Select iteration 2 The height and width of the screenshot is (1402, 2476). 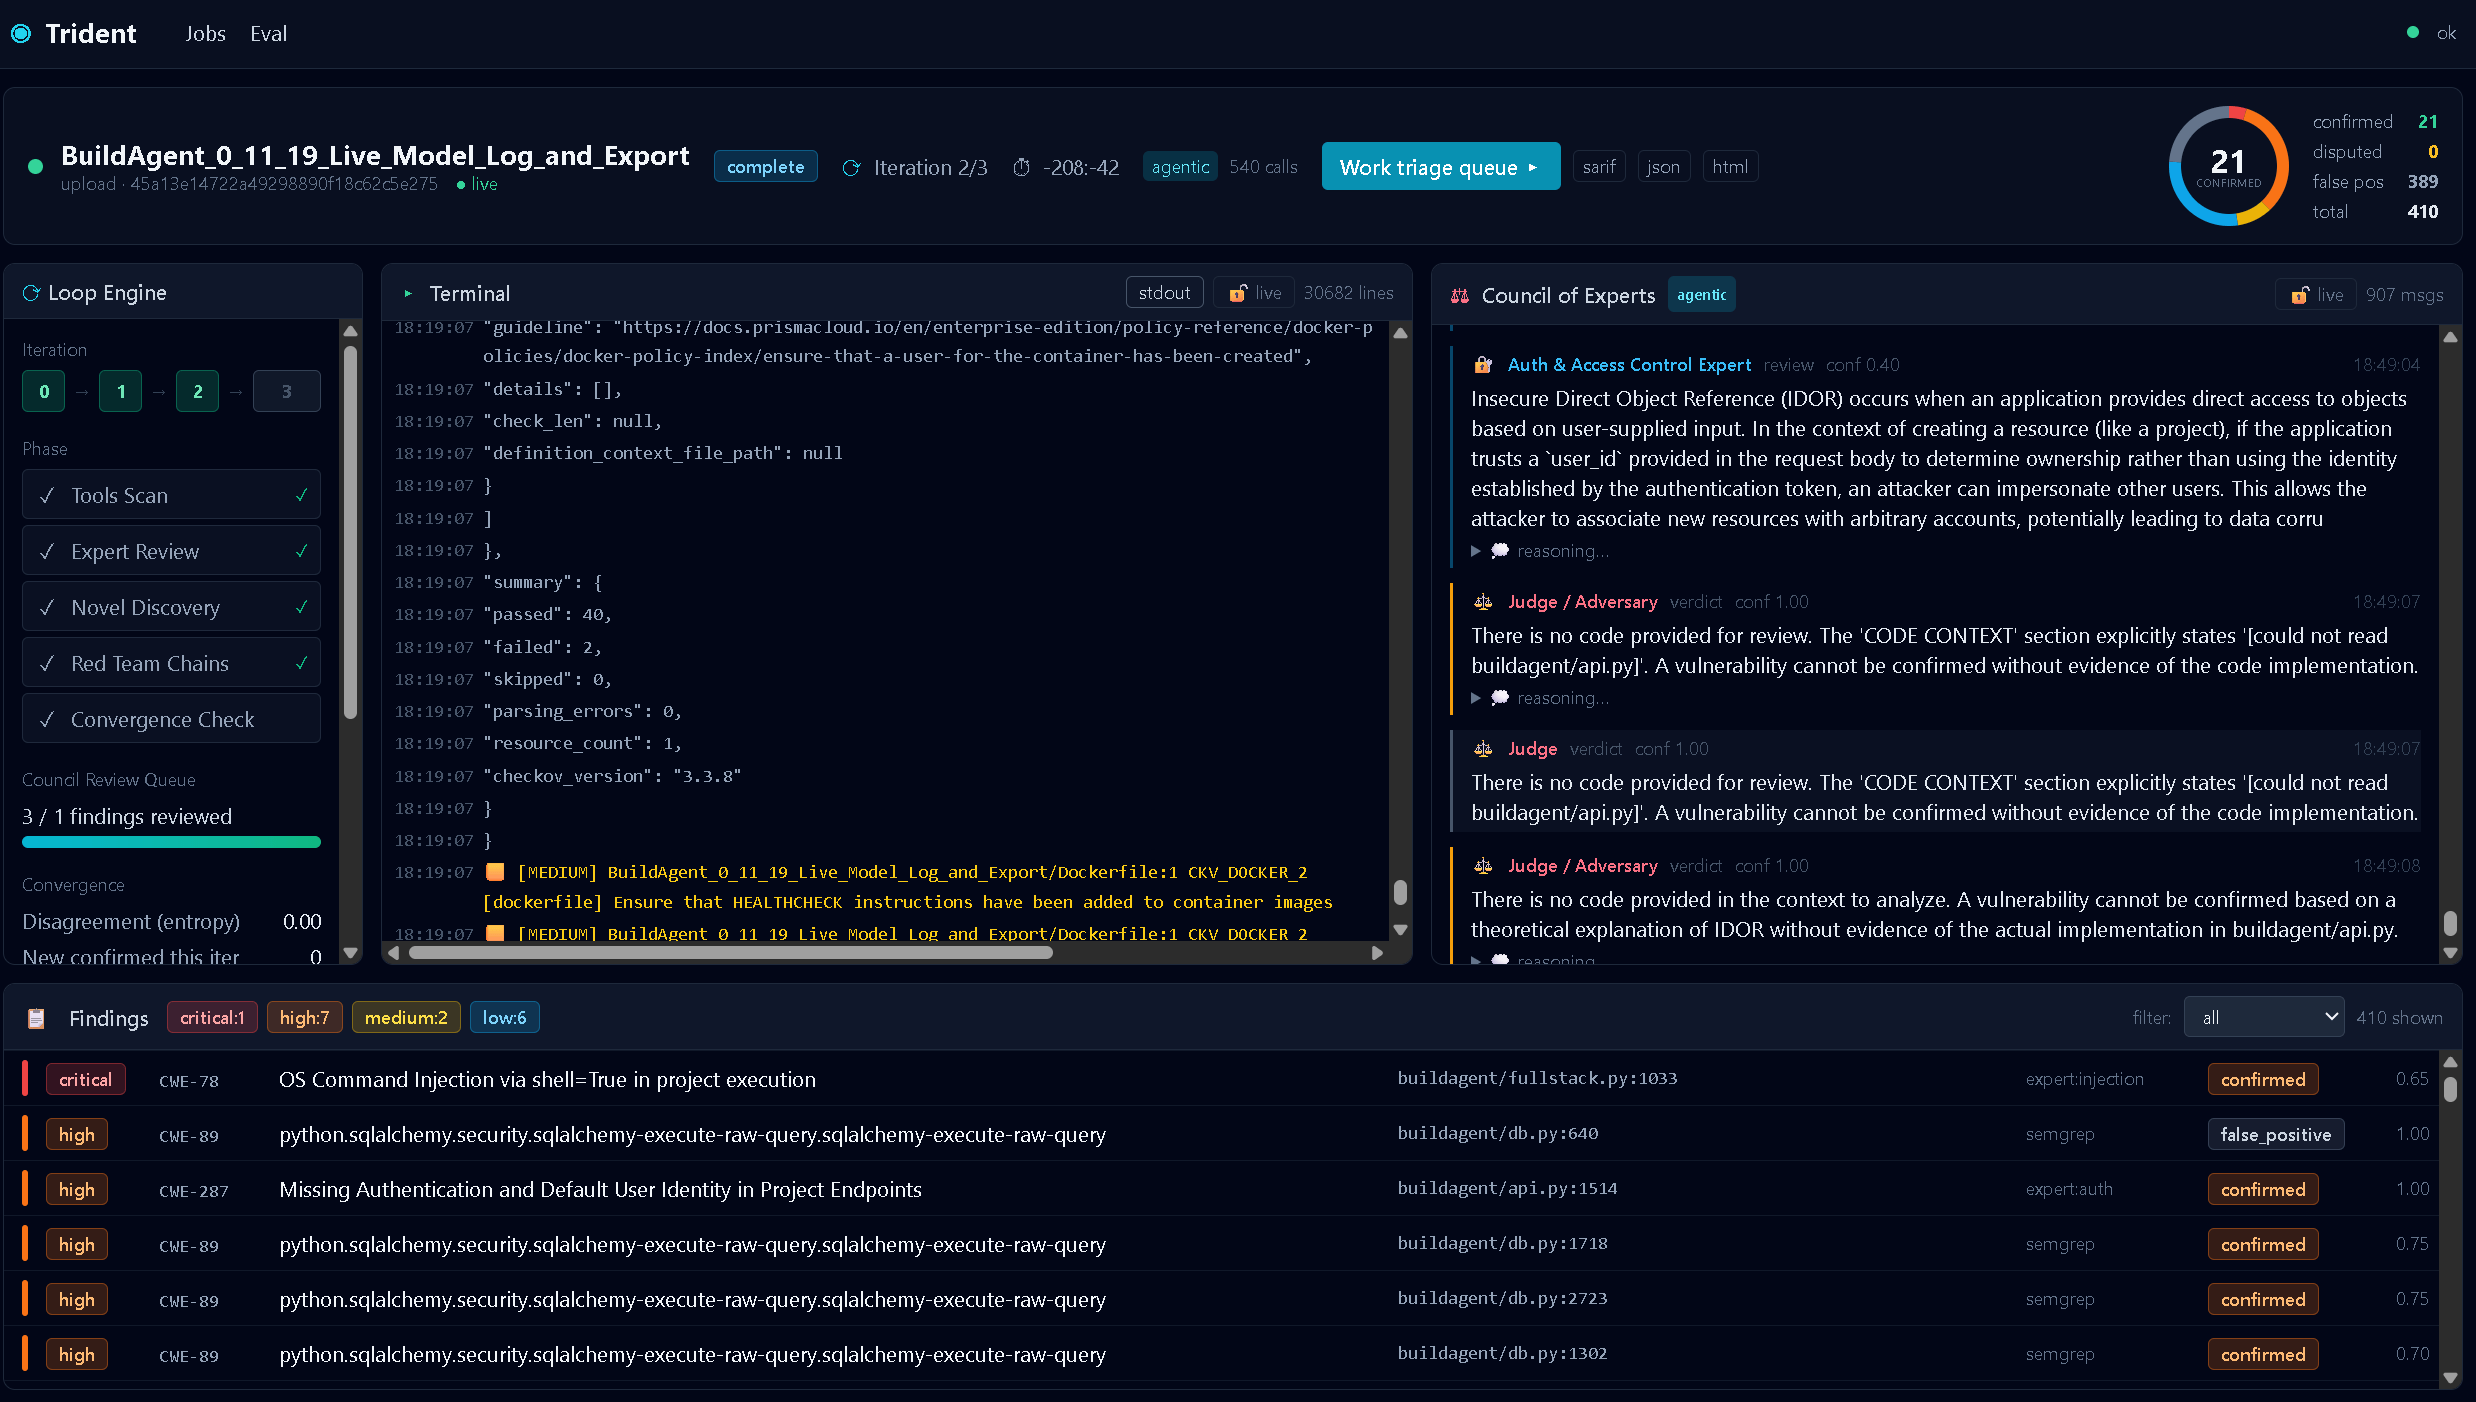[x=198, y=391]
